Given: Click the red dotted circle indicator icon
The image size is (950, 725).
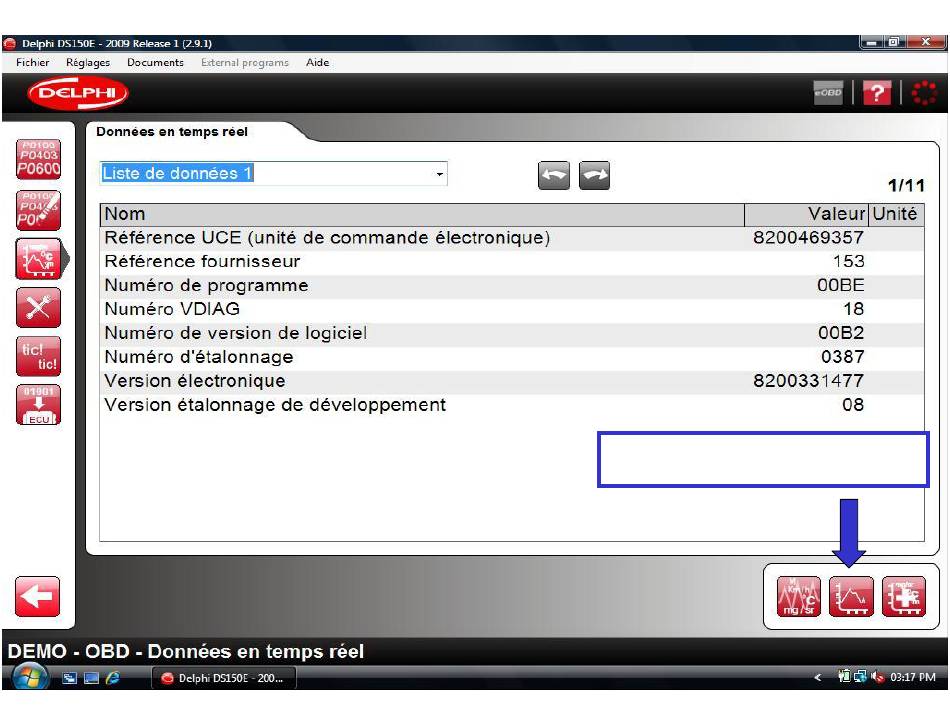Looking at the screenshot, I should point(923,93).
